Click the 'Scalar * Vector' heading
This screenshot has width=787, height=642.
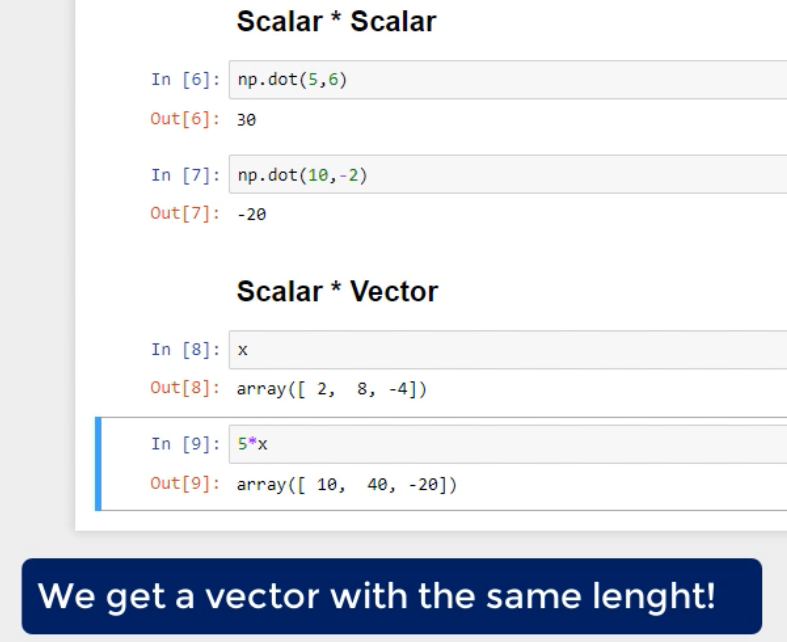(x=335, y=292)
